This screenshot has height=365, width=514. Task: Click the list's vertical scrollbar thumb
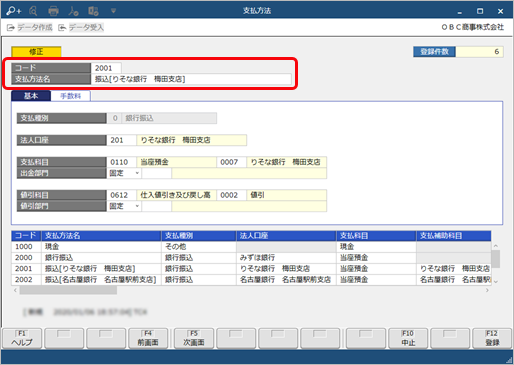click(x=496, y=259)
